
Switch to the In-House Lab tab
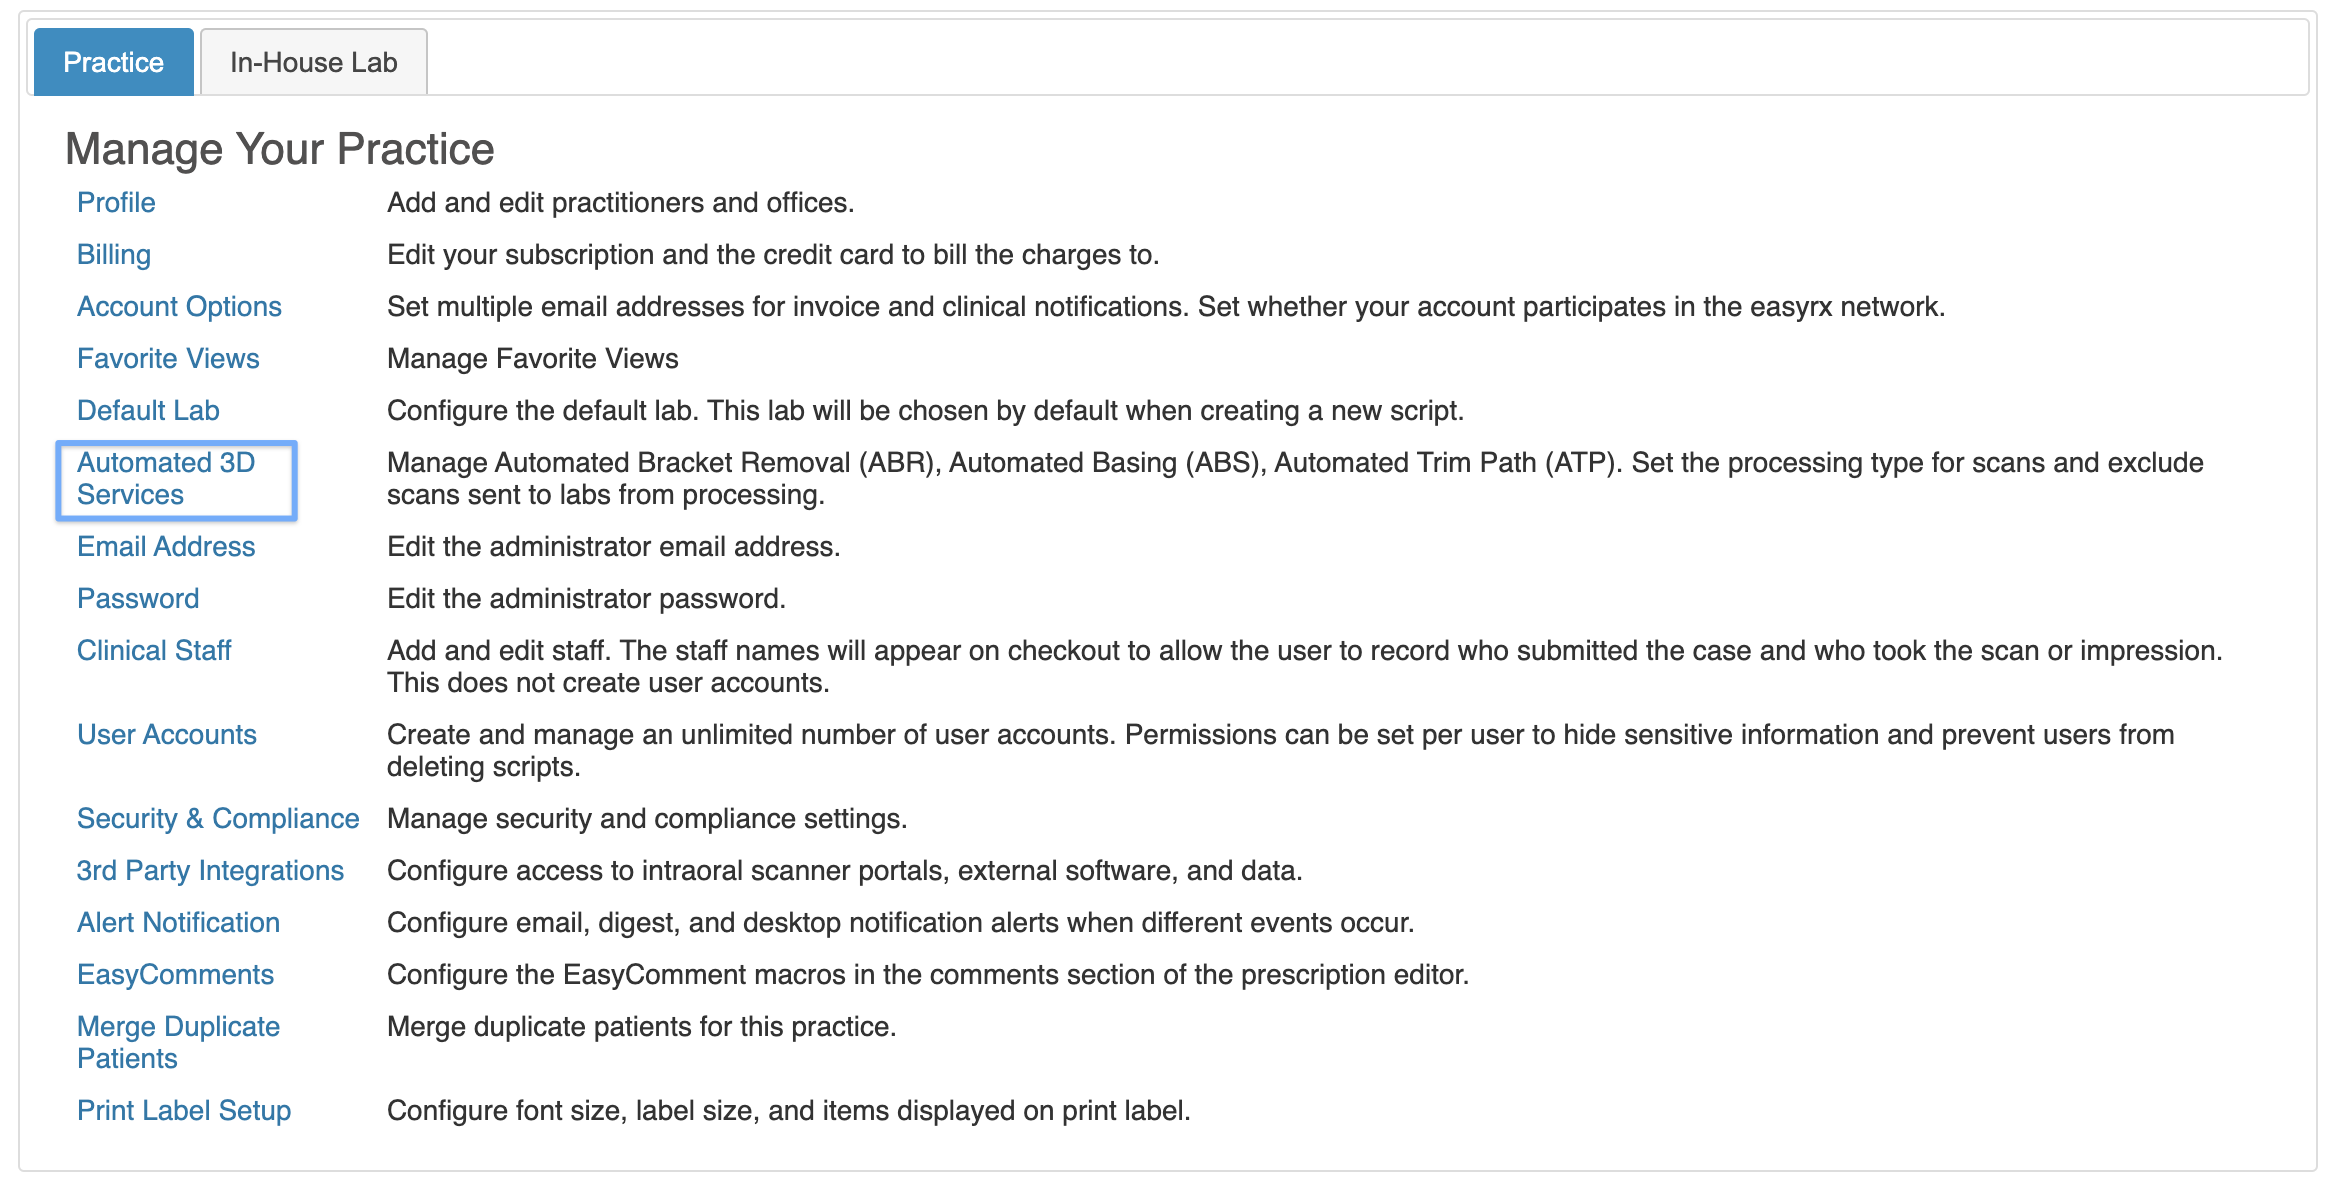[x=314, y=62]
